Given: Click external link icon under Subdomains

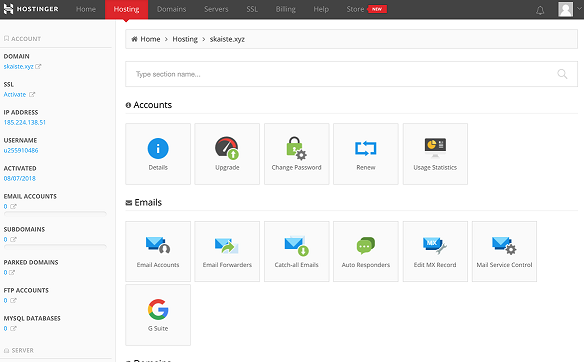Looking at the screenshot, I should point(13,239).
